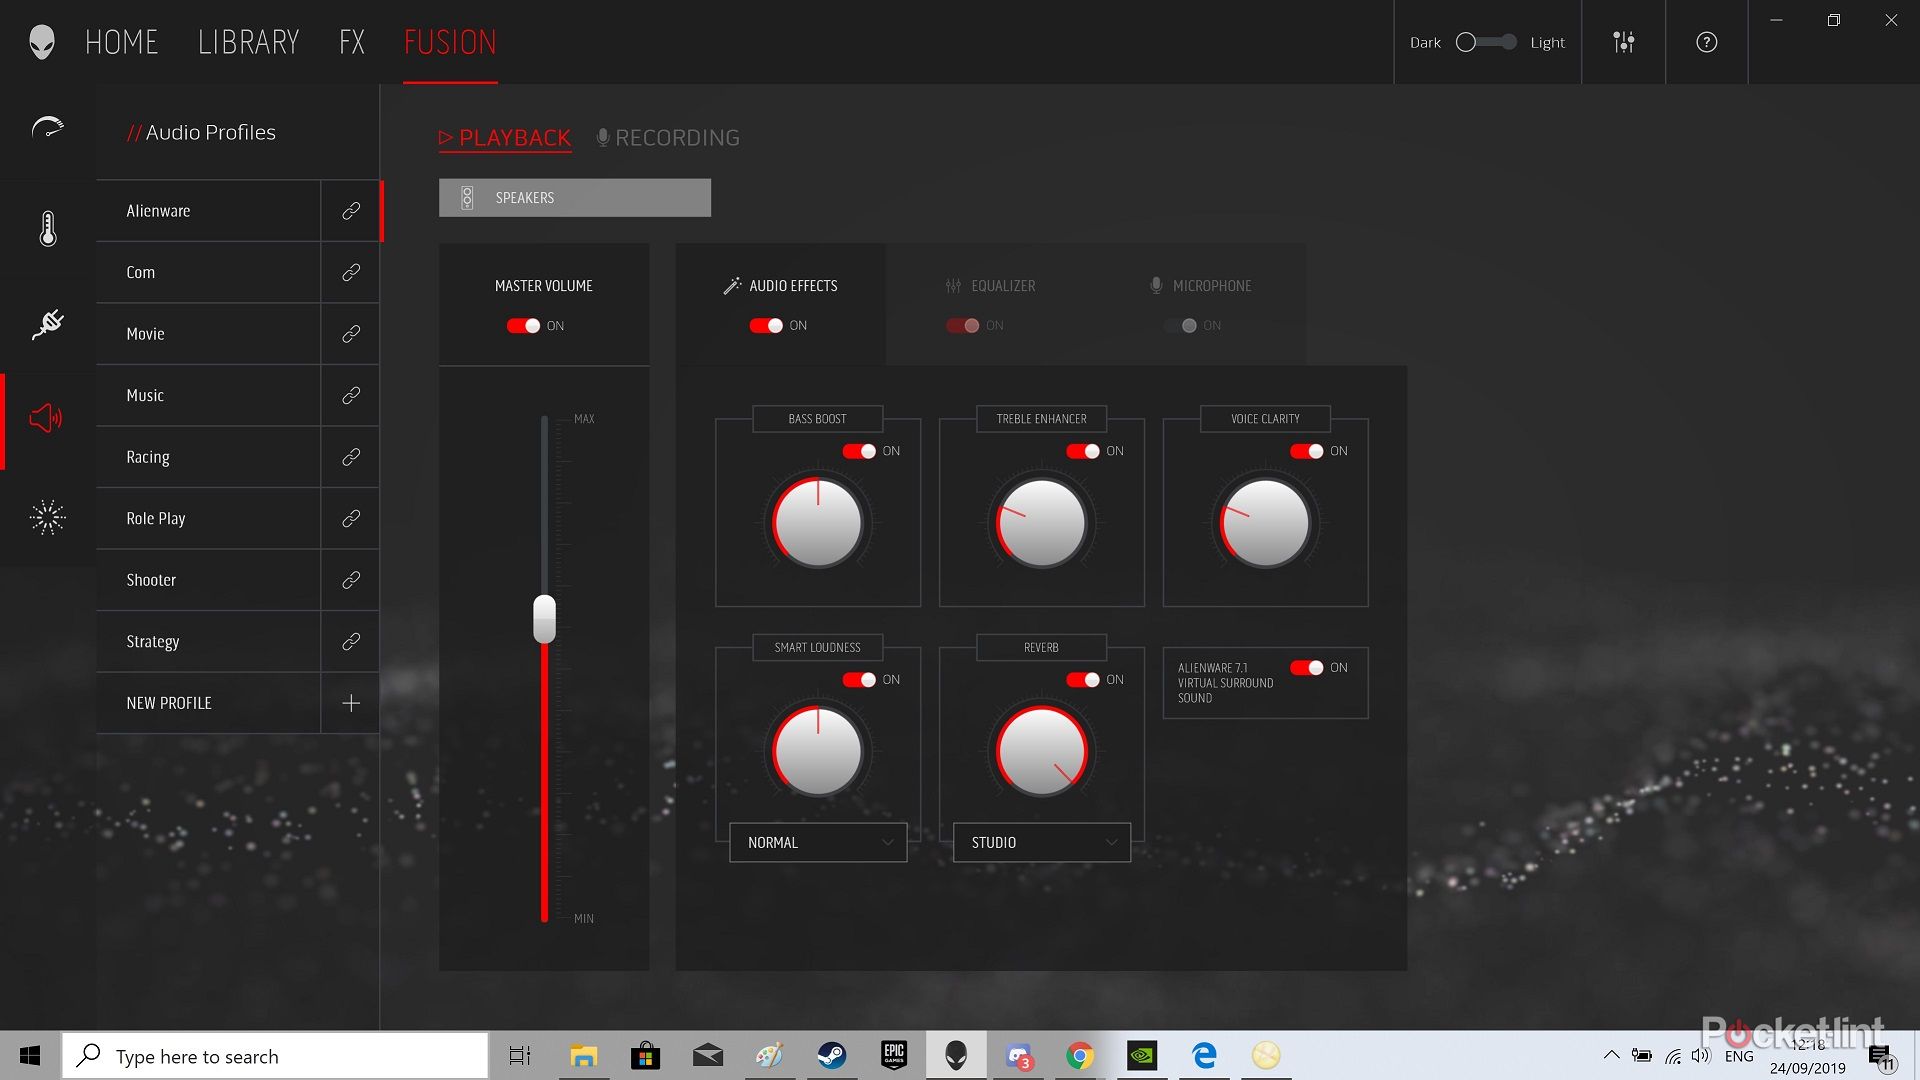Screen dimensions: 1920x1080
Task: Click the link icon for Shooter profile
Action: coord(351,580)
